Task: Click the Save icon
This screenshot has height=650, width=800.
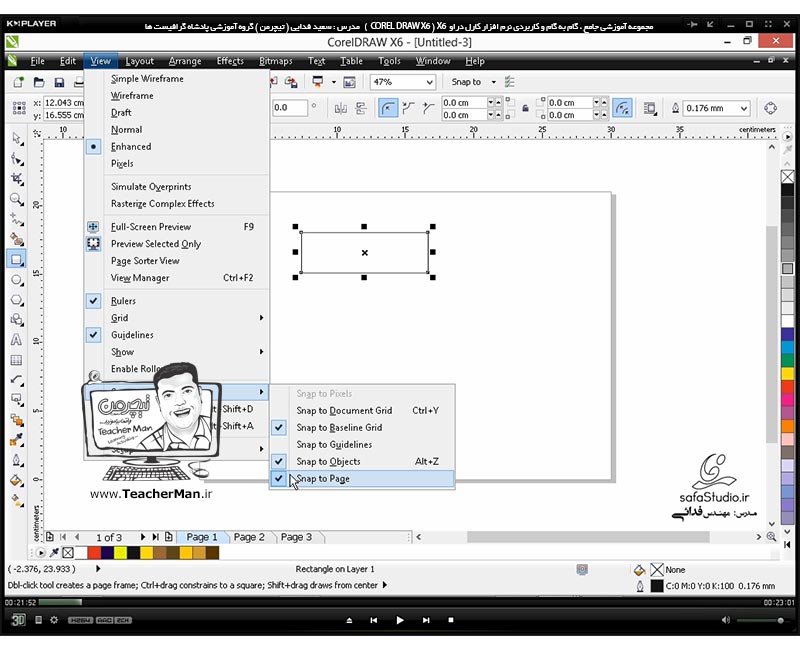Action: [59, 82]
